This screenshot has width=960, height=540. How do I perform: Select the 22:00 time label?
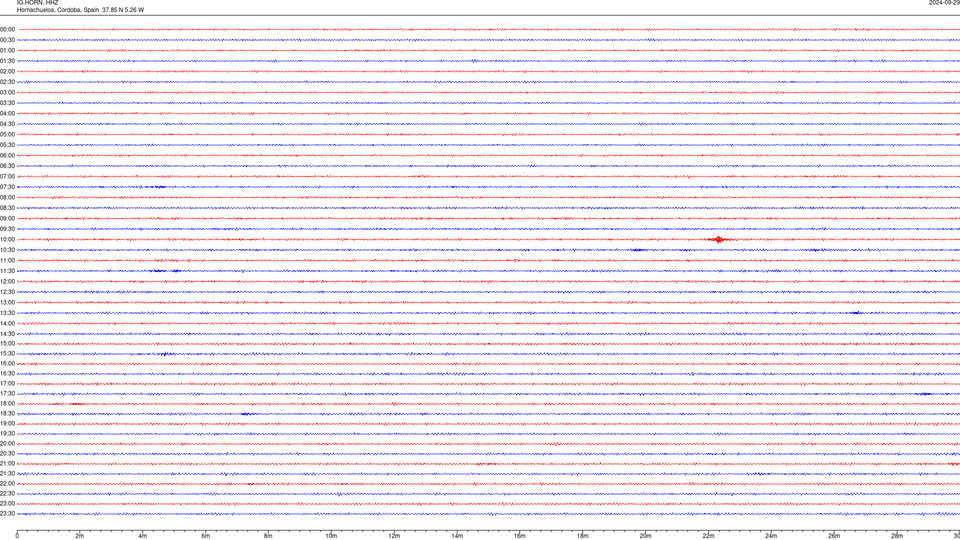click(x=7, y=484)
